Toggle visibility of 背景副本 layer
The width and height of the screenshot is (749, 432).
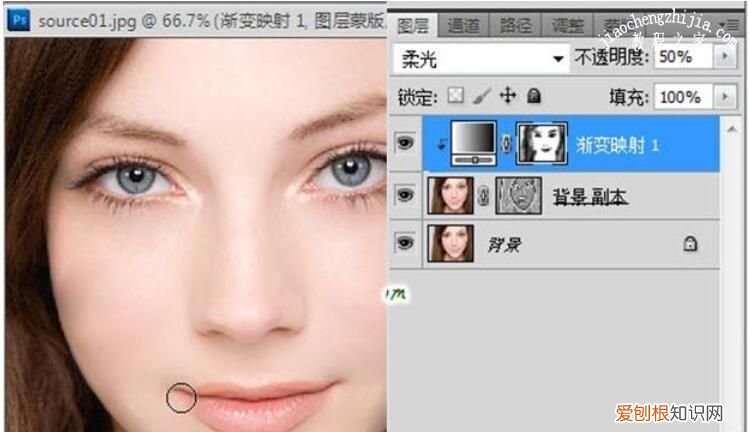(x=405, y=195)
